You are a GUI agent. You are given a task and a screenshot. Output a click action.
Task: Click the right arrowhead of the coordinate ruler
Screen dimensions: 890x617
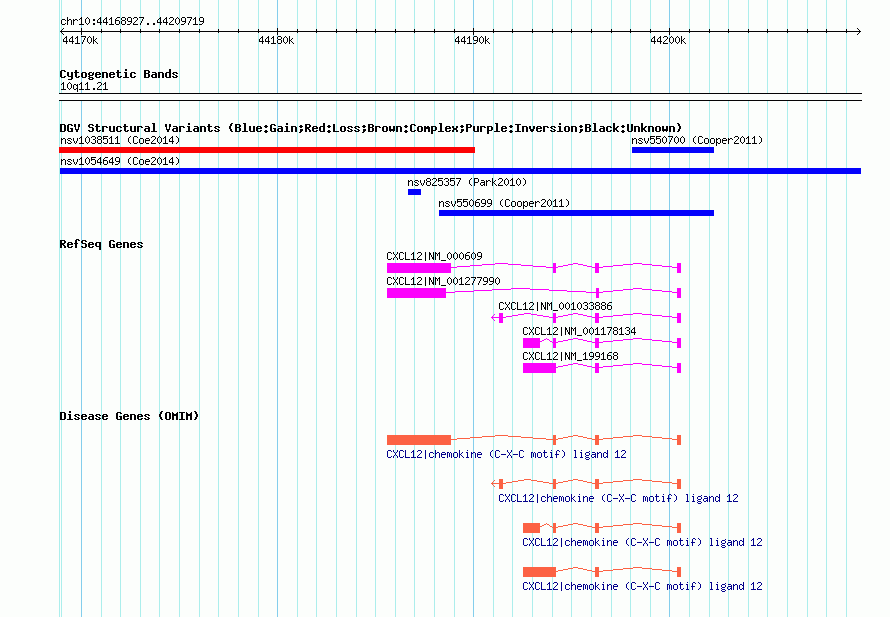[x=858, y=31]
